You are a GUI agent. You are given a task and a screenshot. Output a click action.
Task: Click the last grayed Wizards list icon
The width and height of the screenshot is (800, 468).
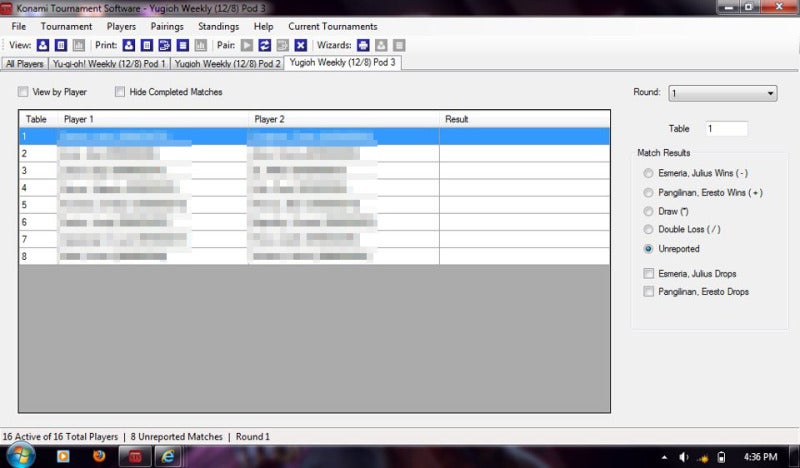point(399,45)
